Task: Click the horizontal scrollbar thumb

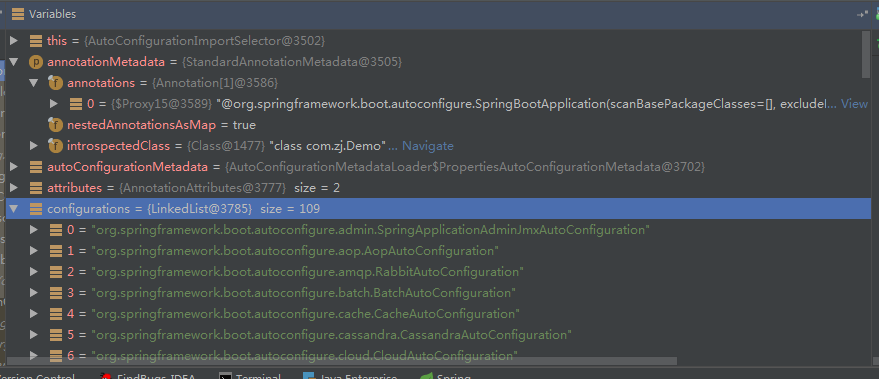Action: [341, 361]
